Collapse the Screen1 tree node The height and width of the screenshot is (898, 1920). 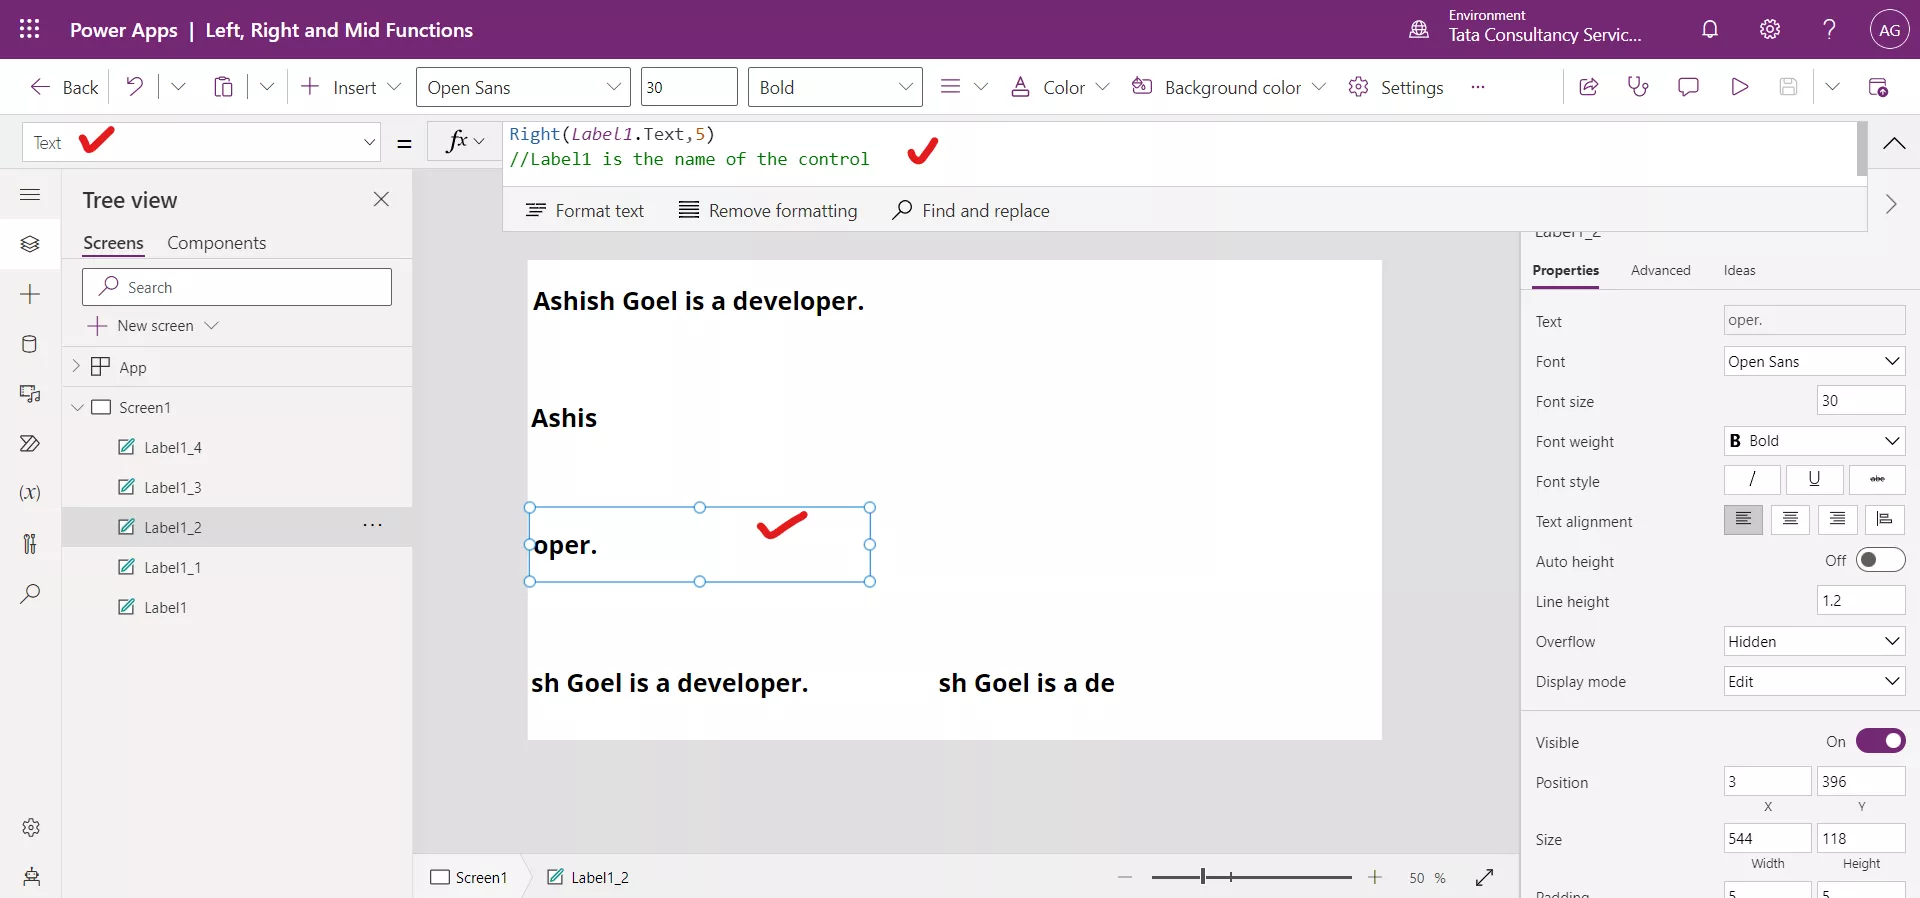click(77, 407)
